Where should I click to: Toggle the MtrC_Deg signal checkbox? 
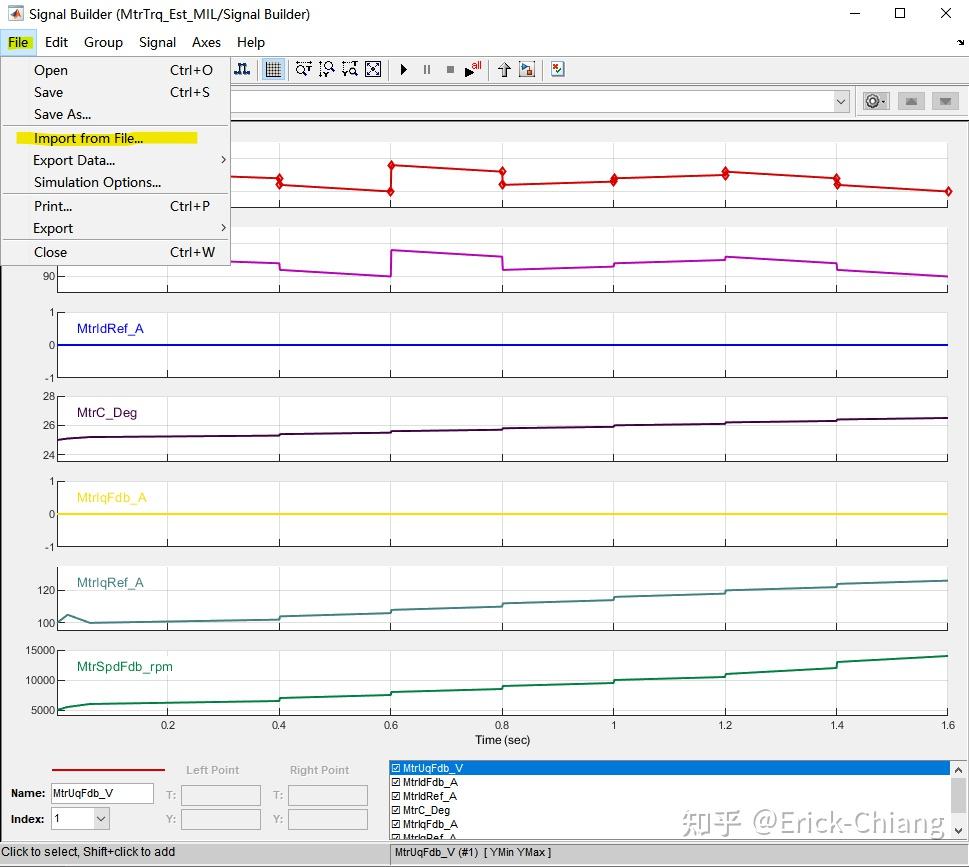tap(396, 810)
